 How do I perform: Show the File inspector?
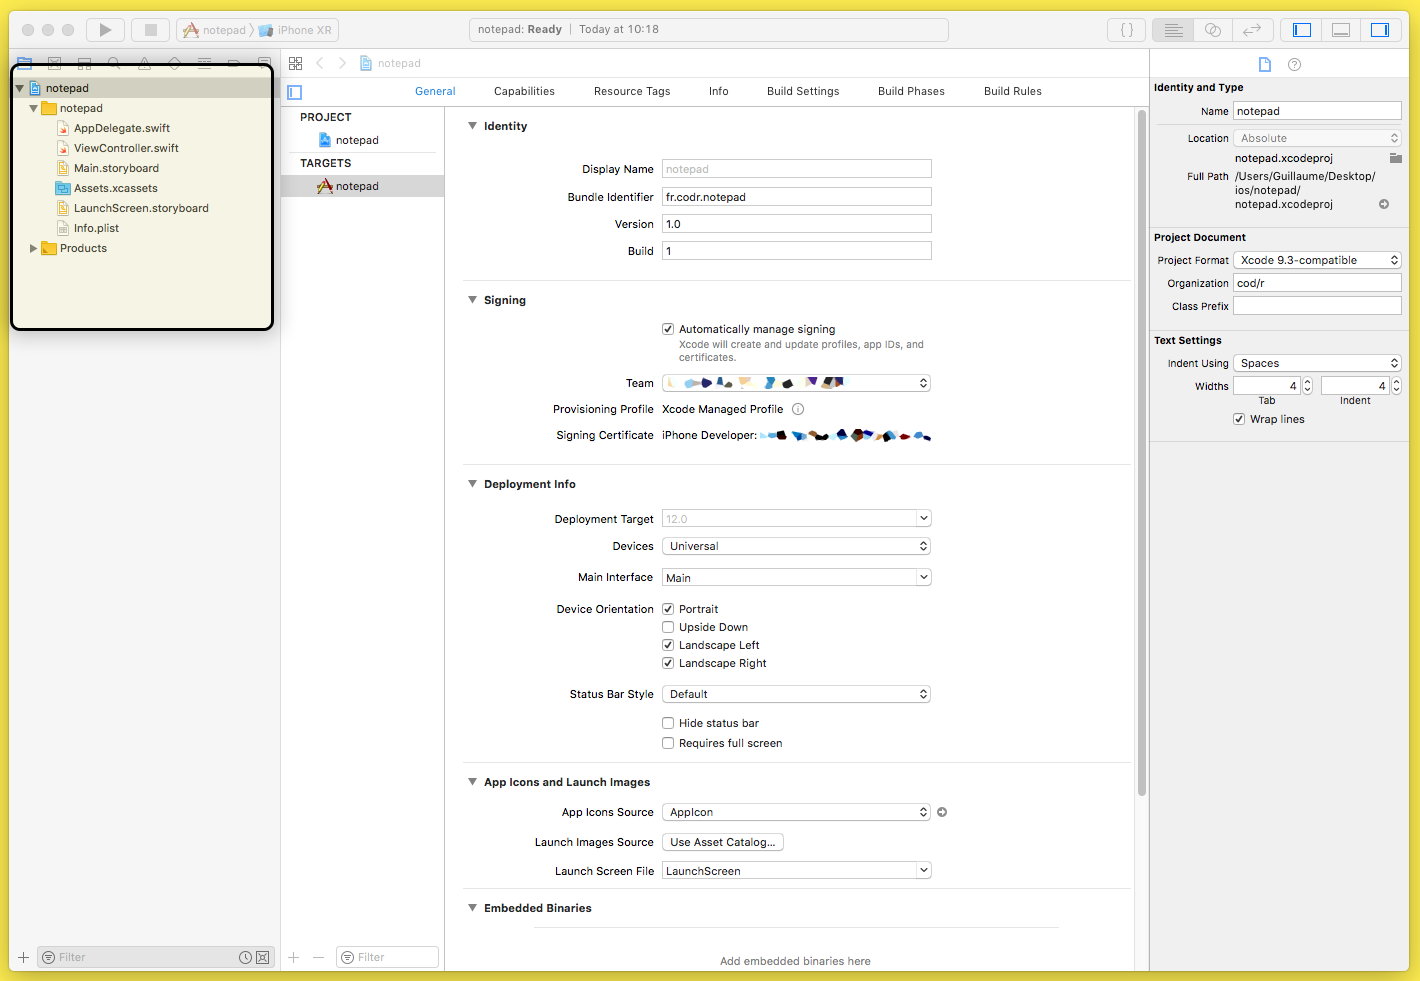coord(1265,64)
